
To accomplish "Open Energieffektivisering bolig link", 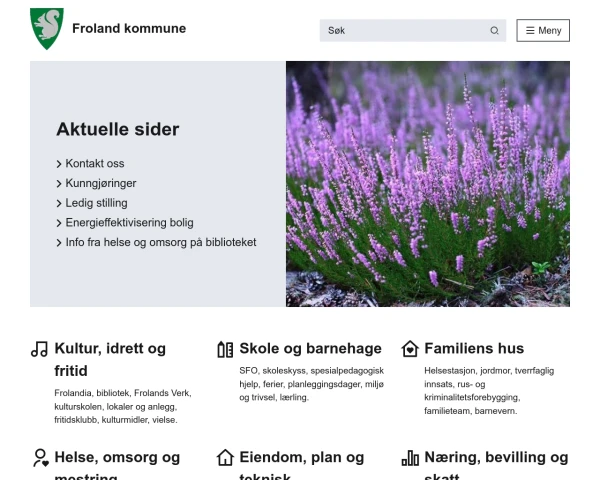I will 129,223.
